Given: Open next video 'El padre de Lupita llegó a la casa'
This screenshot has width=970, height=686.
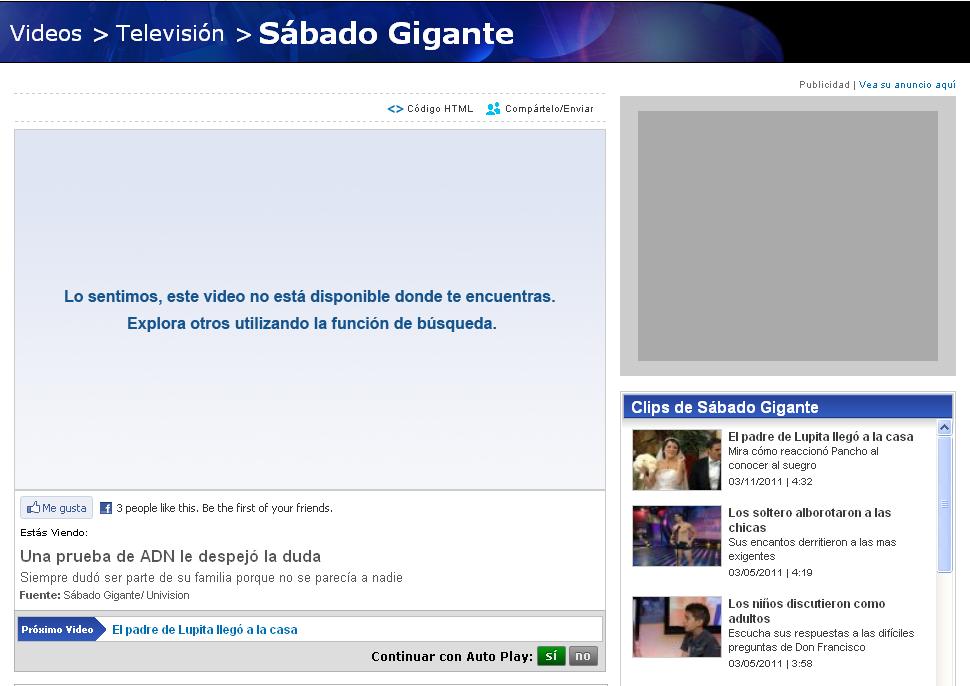Looking at the screenshot, I should point(205,630).
